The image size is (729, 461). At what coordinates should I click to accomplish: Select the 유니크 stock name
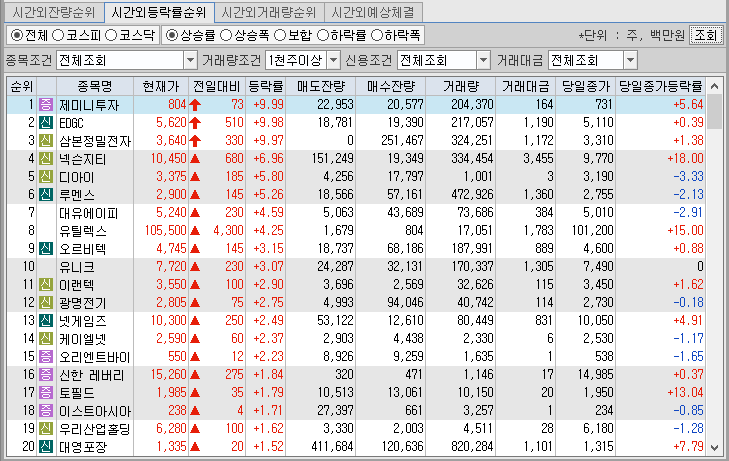coord(77,267)
